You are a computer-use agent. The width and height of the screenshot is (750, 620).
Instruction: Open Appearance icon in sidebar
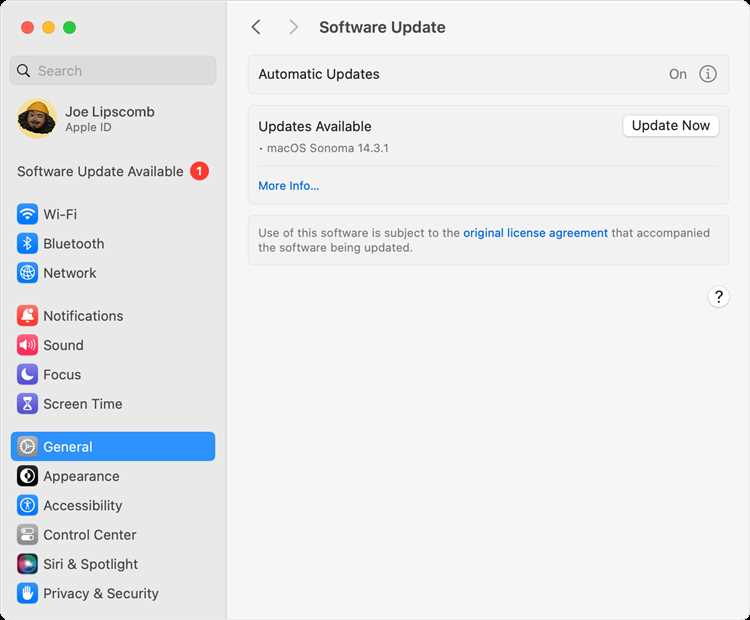coord(27,476)
